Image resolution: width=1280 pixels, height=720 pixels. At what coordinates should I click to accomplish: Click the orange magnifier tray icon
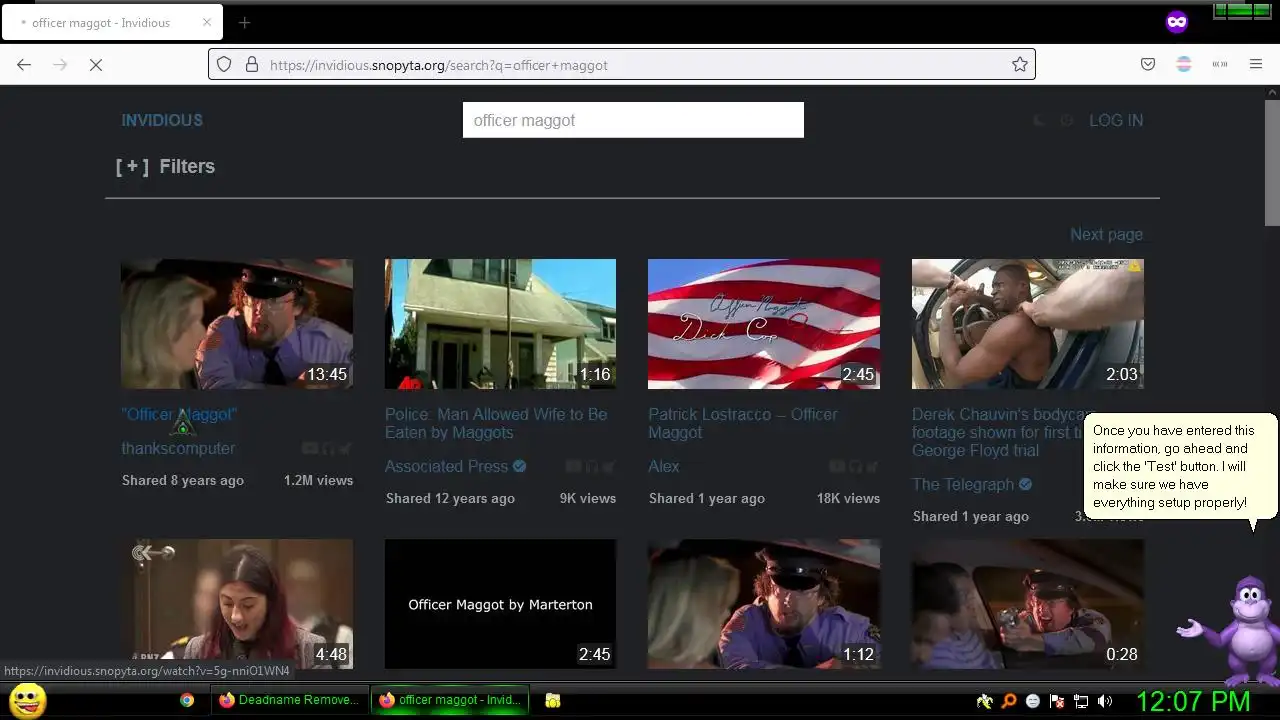pyautogui.click(x=1009, y=701)
